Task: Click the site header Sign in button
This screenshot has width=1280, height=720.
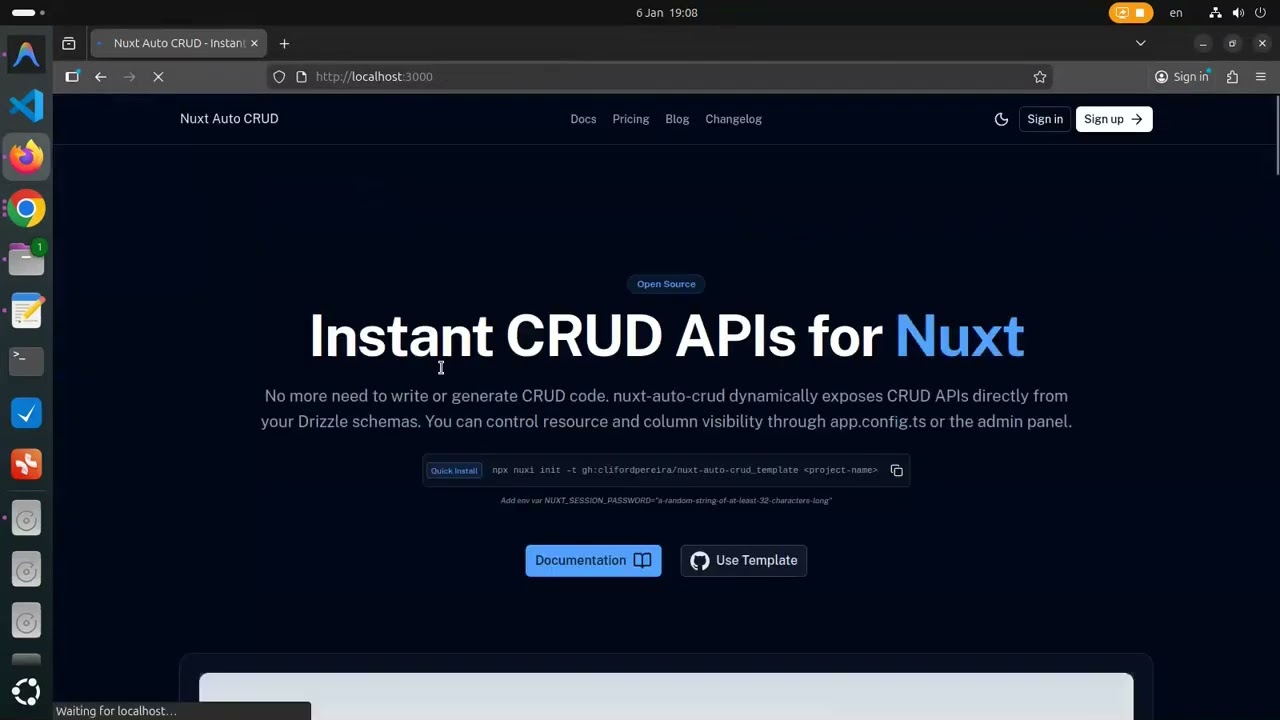Action: click(x=1045, y=119)
